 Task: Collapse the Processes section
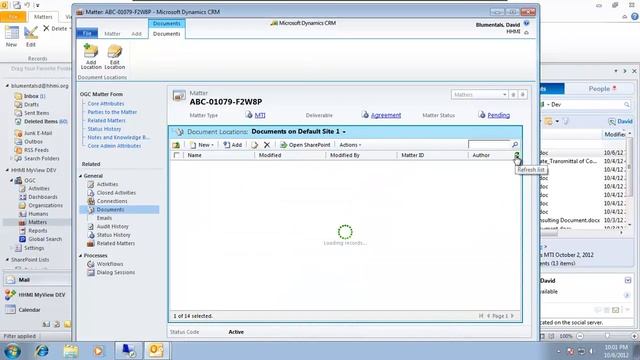point(80,256)
